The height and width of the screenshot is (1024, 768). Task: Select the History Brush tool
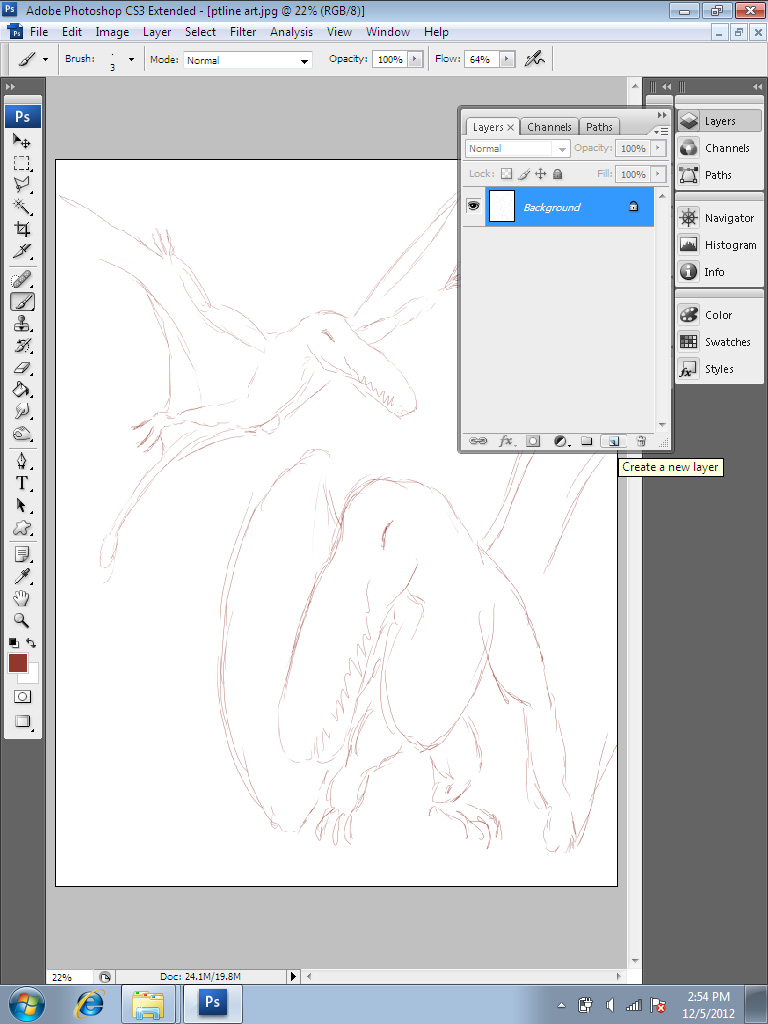pyautogui.click(x=22, y=345)
